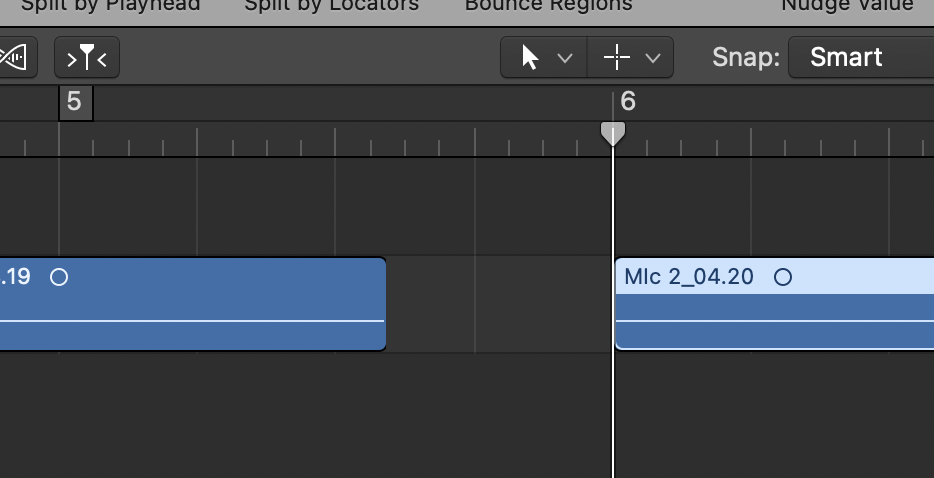Click Bounce Regions in toolbar
Viewport: 934px width, 478px height.
point(548,5)
